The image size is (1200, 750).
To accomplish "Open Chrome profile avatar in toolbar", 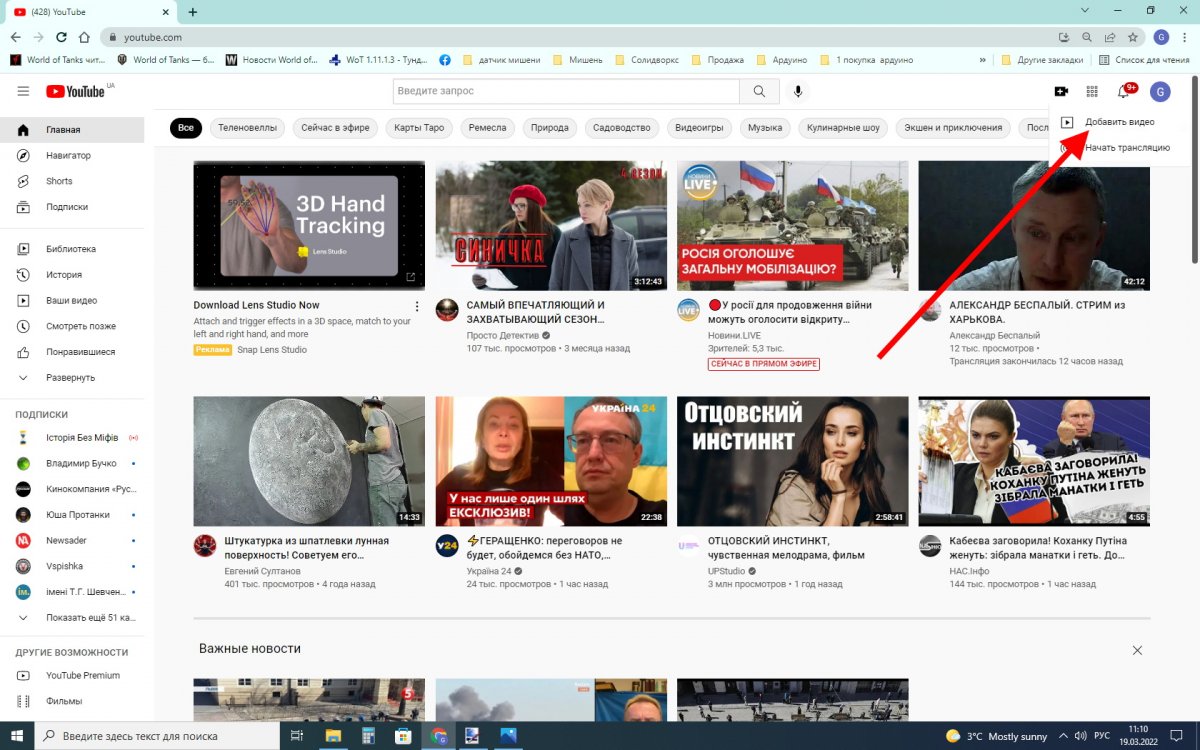I will pyautogui.click(x=1161, y=37).
